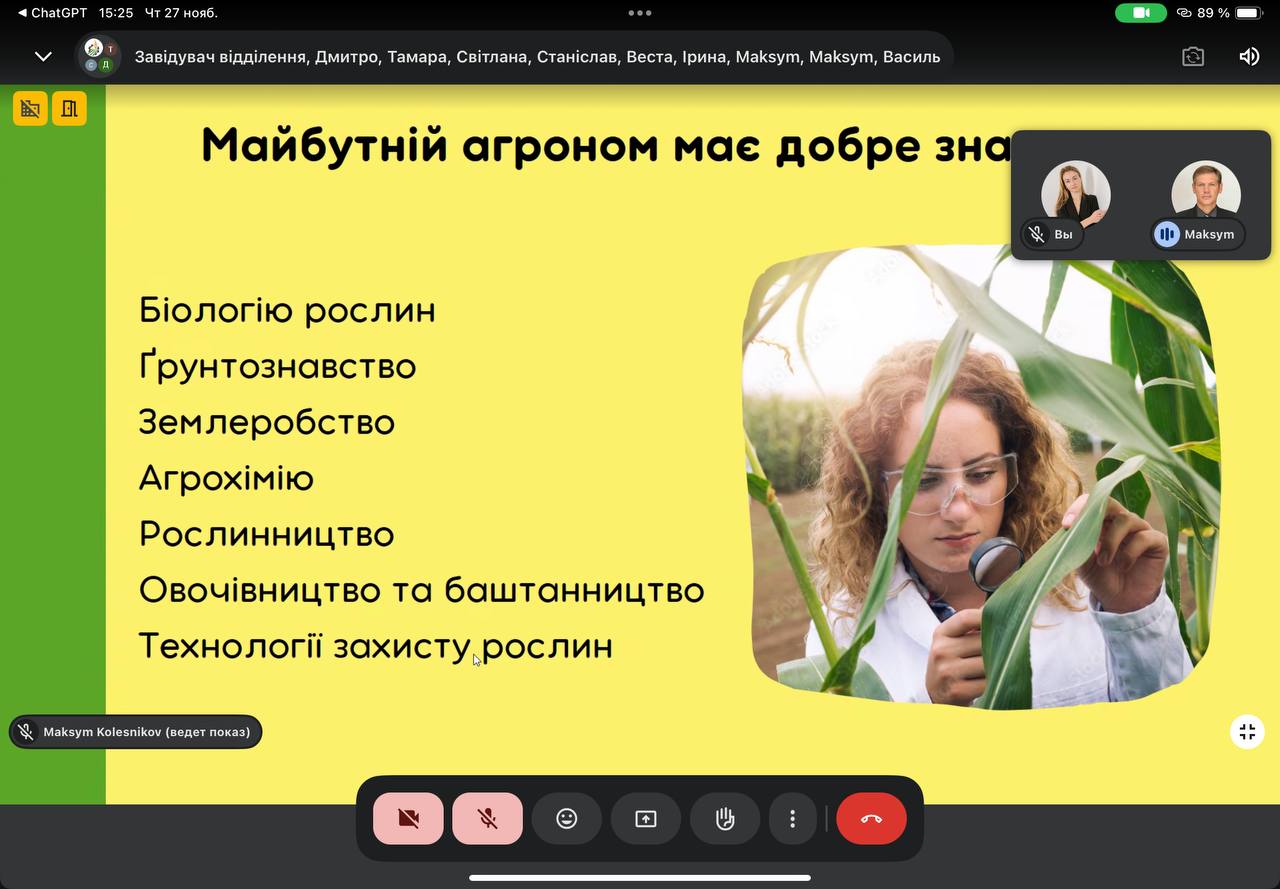Click the 'Агрохімію' line
Viewport: 1280px width, 889px height.
coord(226,478)
